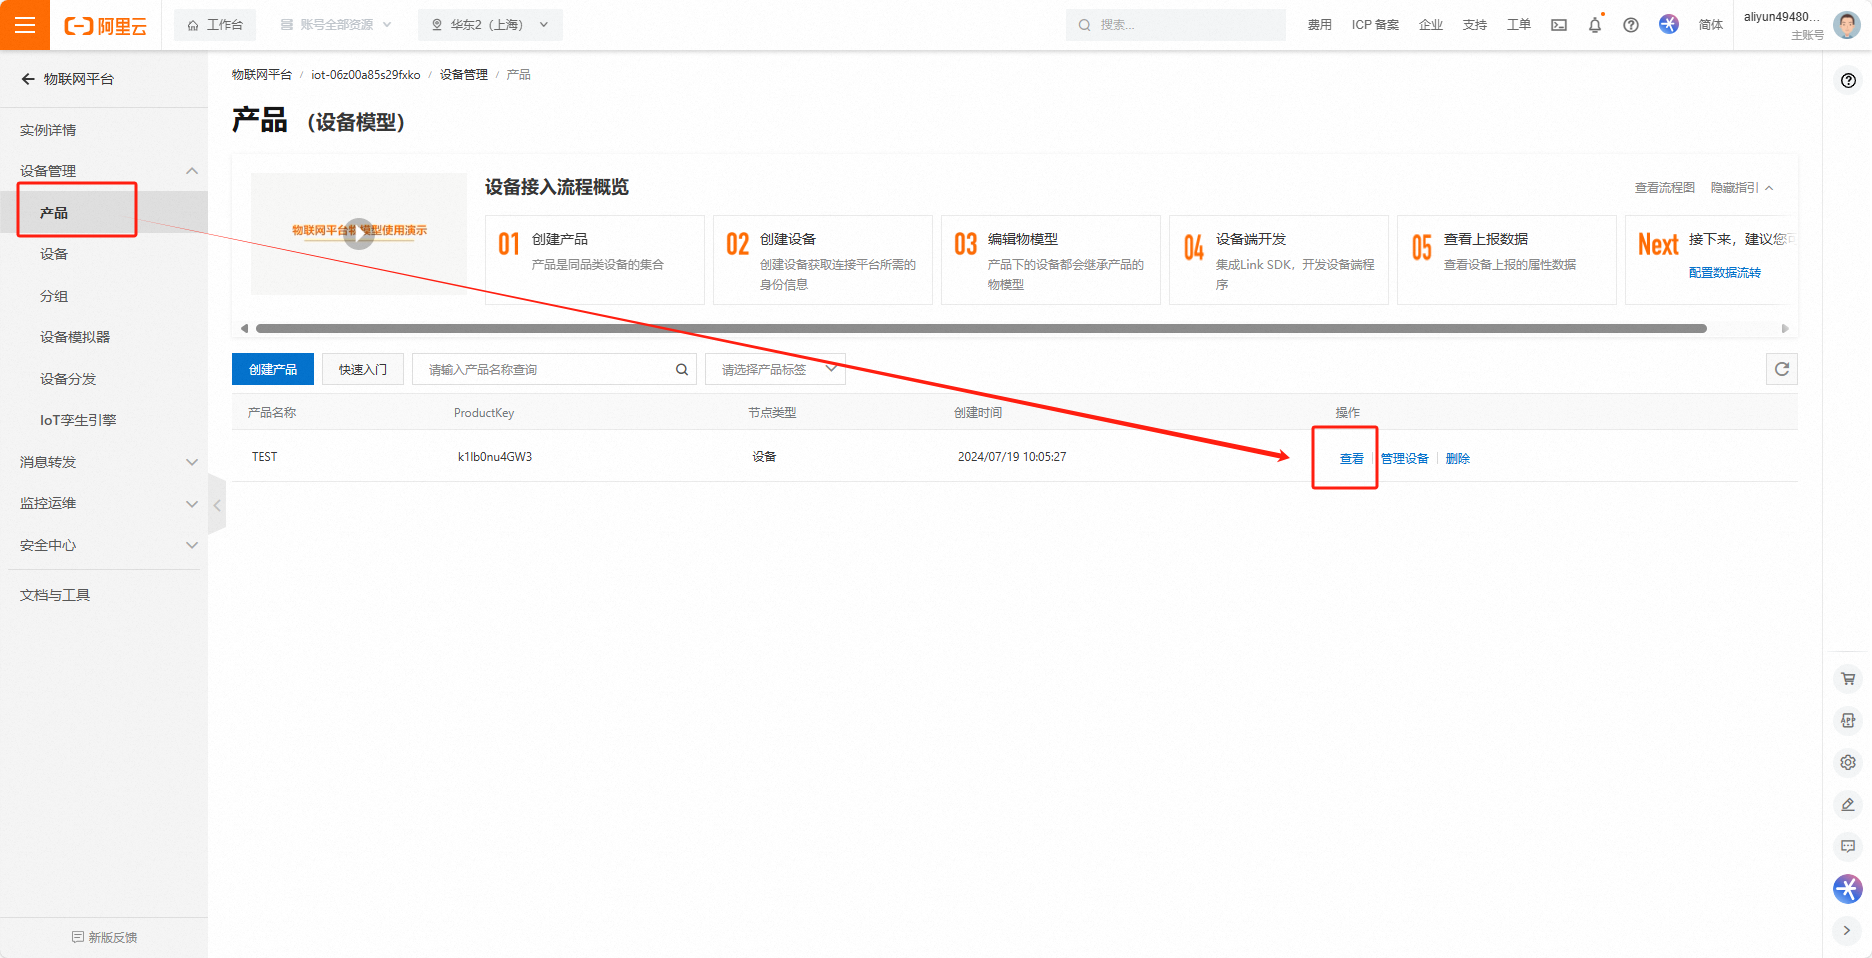Collapse the guide via 隐藏指引

coord(1741,188)
